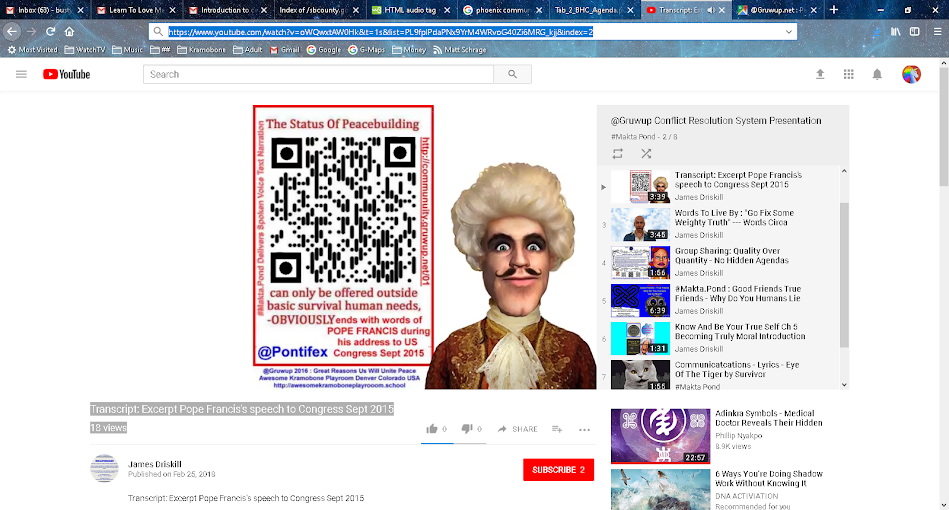
Task: Click the YouTube search magnifier button
Action: coord(513,74)
